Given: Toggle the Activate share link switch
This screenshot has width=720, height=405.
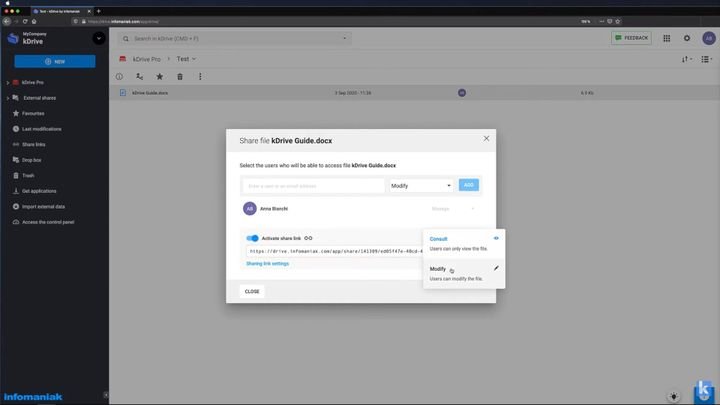Looking at the screenshot, I should point(252,238).
